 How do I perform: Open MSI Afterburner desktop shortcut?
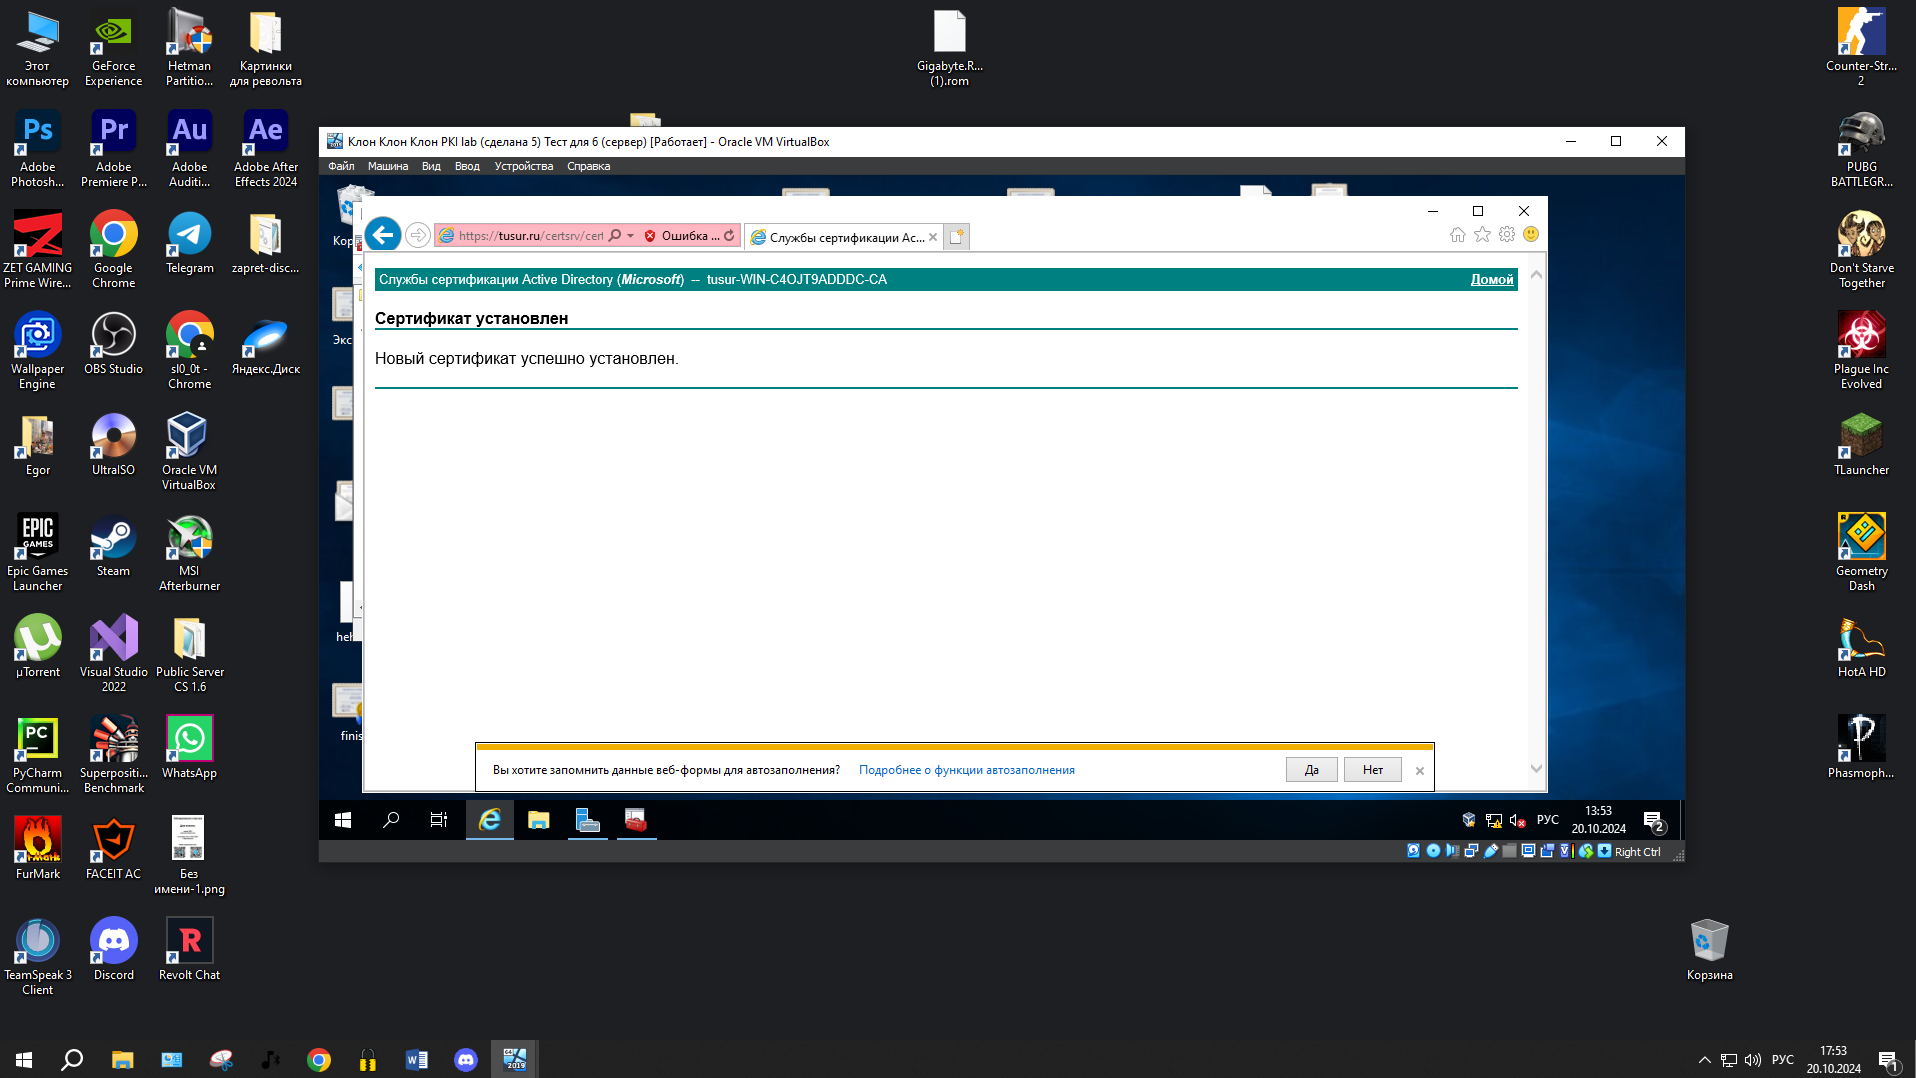189,552
